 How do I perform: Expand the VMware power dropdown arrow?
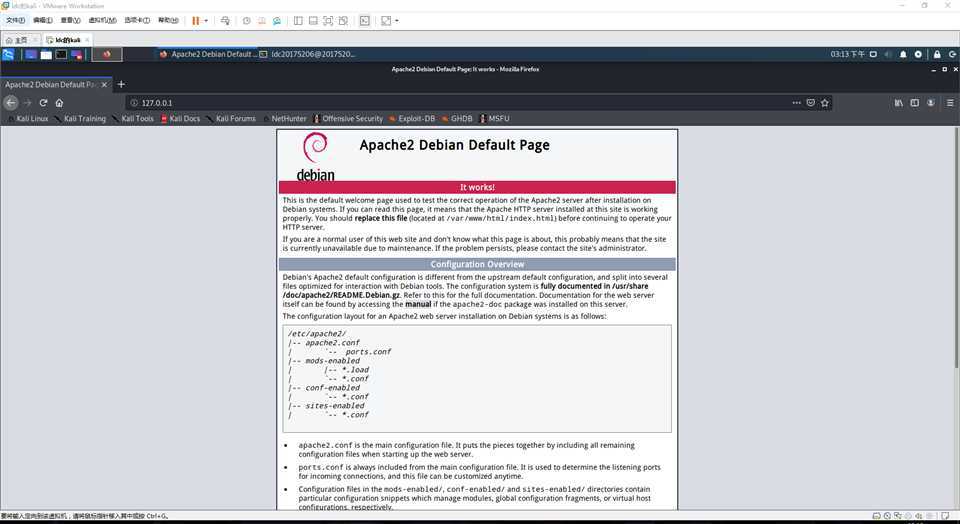point(206,21)
